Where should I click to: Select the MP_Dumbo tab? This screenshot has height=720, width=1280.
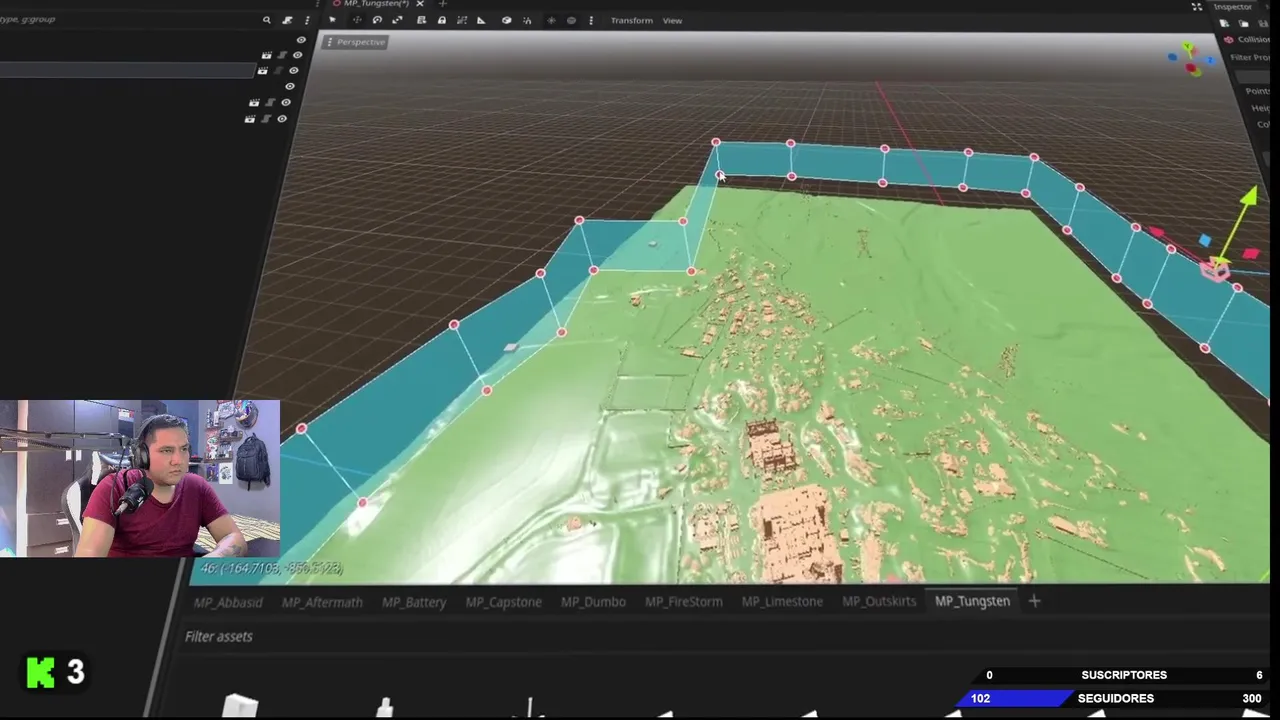point(593,602)
